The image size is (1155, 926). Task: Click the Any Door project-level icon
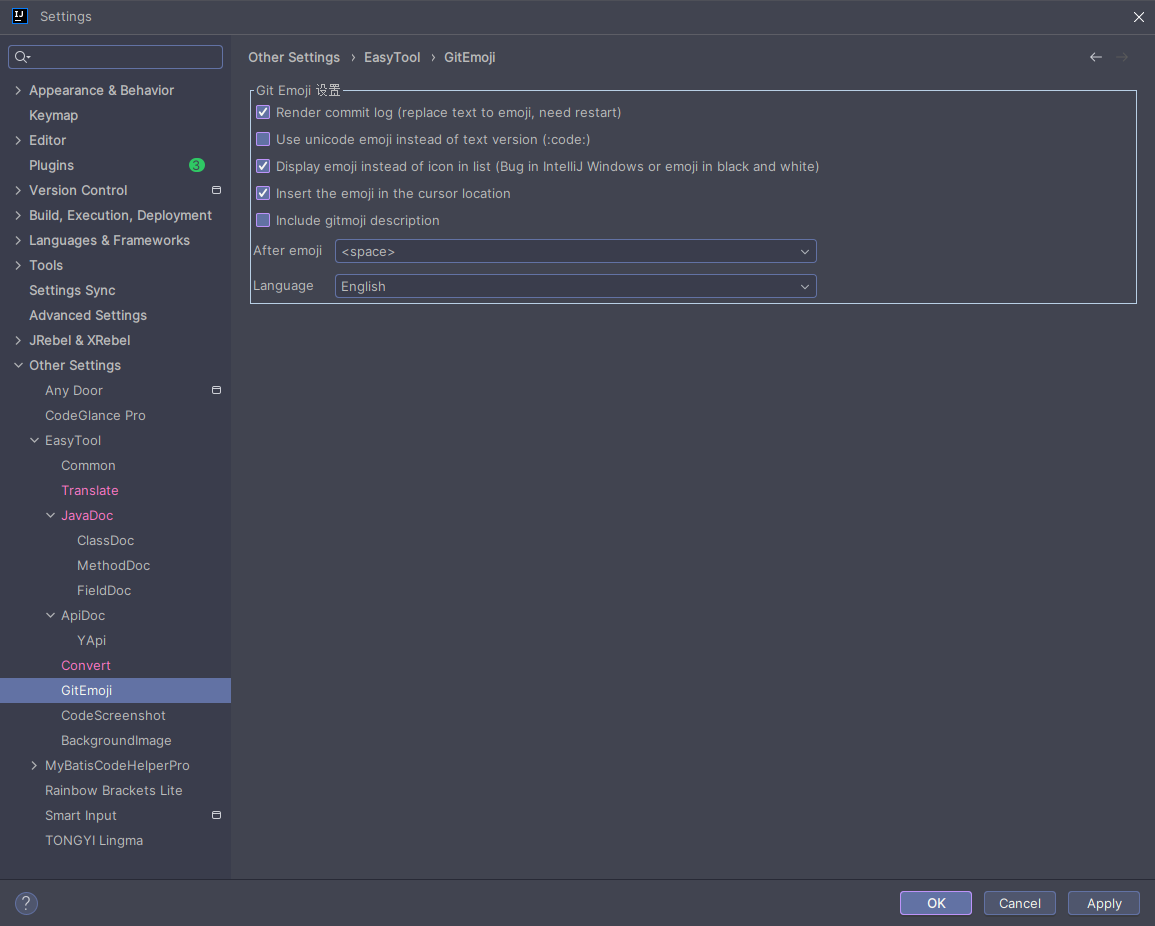click(x=217, y=390)
